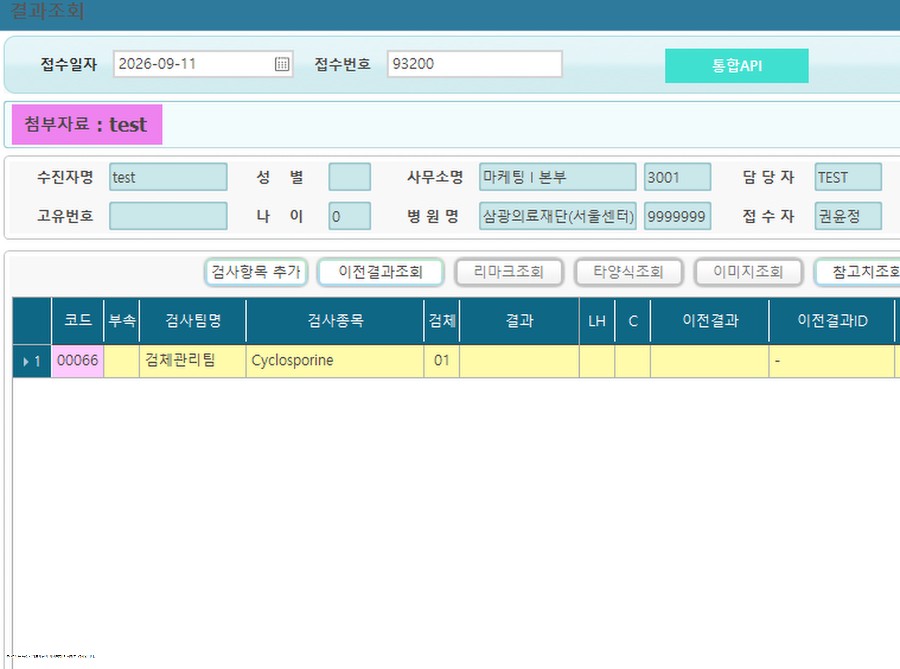900x669 pixels.
Task: Click the 이전결과ID cell showing a dash
Action: tap(832, 361)
